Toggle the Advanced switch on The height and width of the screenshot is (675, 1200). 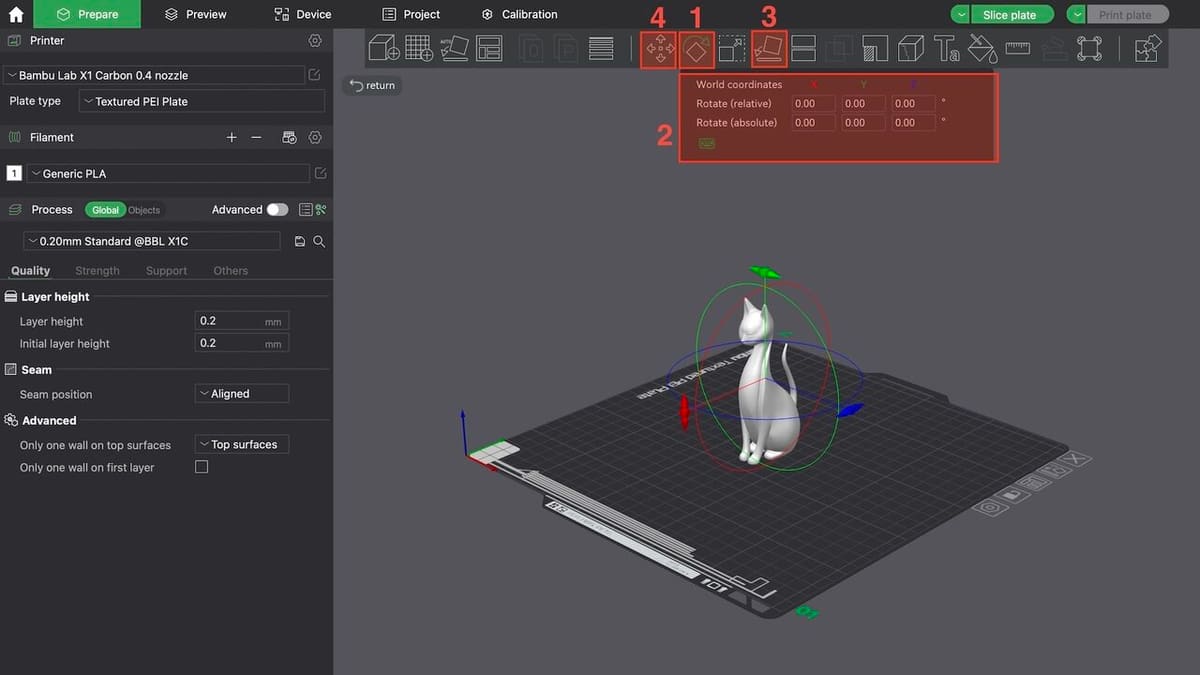[277, 210]
